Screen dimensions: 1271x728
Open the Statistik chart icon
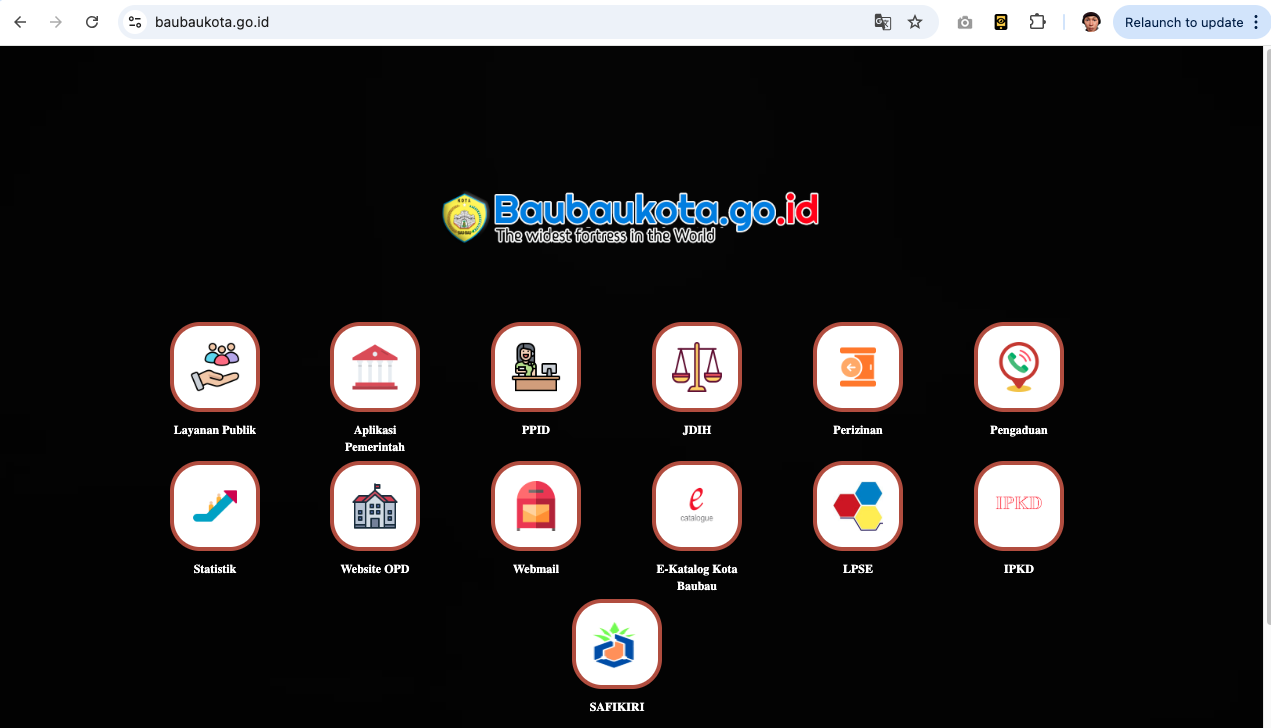point(215,506)
